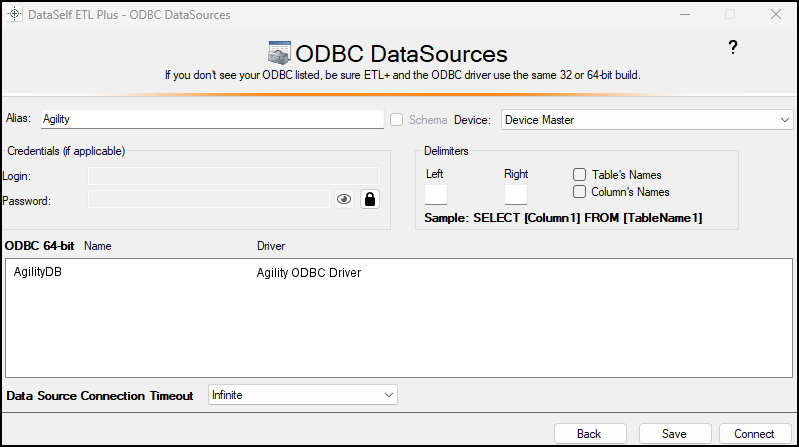Click the Save button

click(674, 433)
